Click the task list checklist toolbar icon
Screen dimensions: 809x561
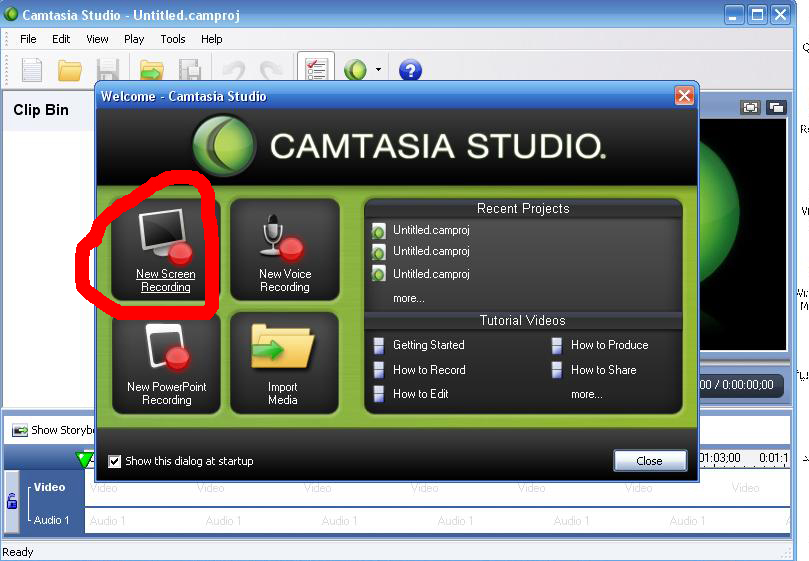coord(316,68)
